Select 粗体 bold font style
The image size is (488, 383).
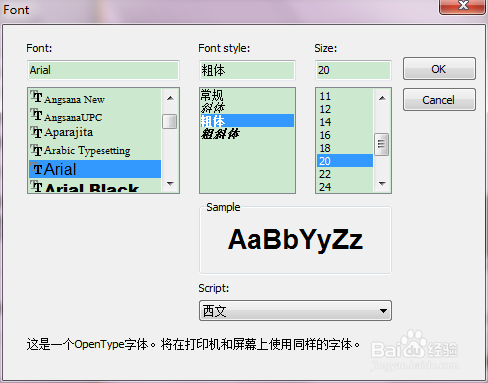click(247, 121)
